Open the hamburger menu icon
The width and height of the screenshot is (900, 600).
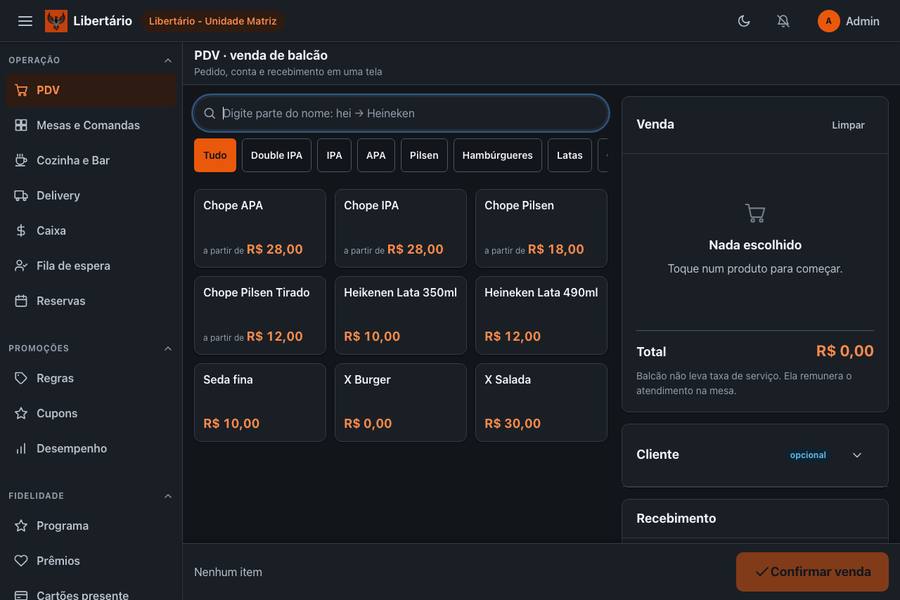coord(25,21)
